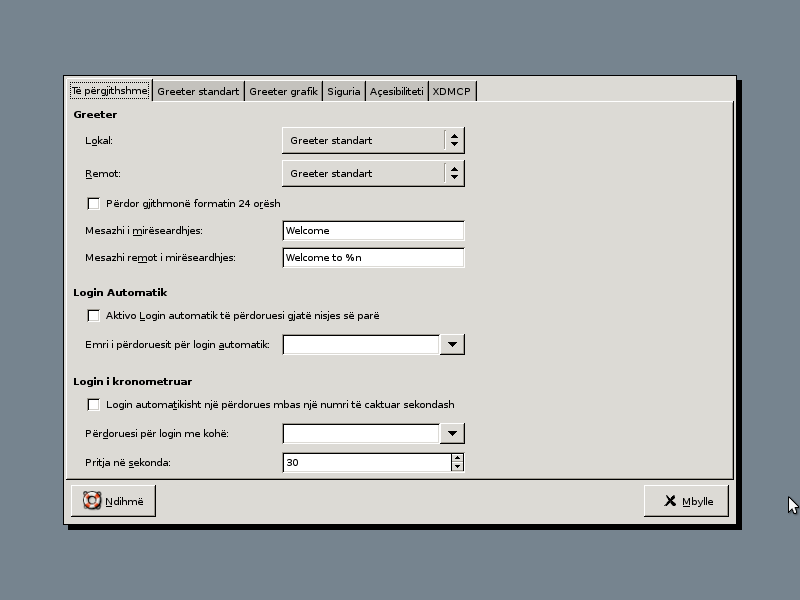Image resolution: width=800 pixels, height=600 pixels.
Task: Open the Greeter standart tab
Action: [198, 91]
